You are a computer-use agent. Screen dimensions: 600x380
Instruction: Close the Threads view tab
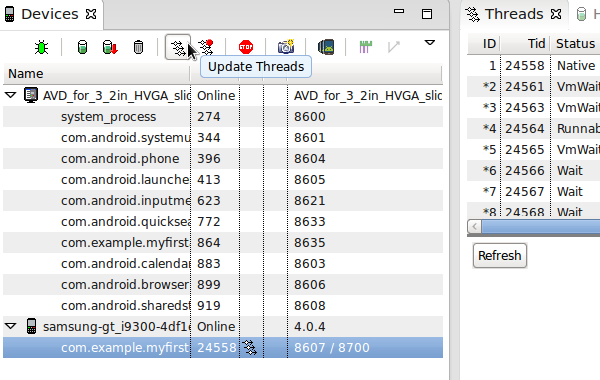tap(556, 15)
